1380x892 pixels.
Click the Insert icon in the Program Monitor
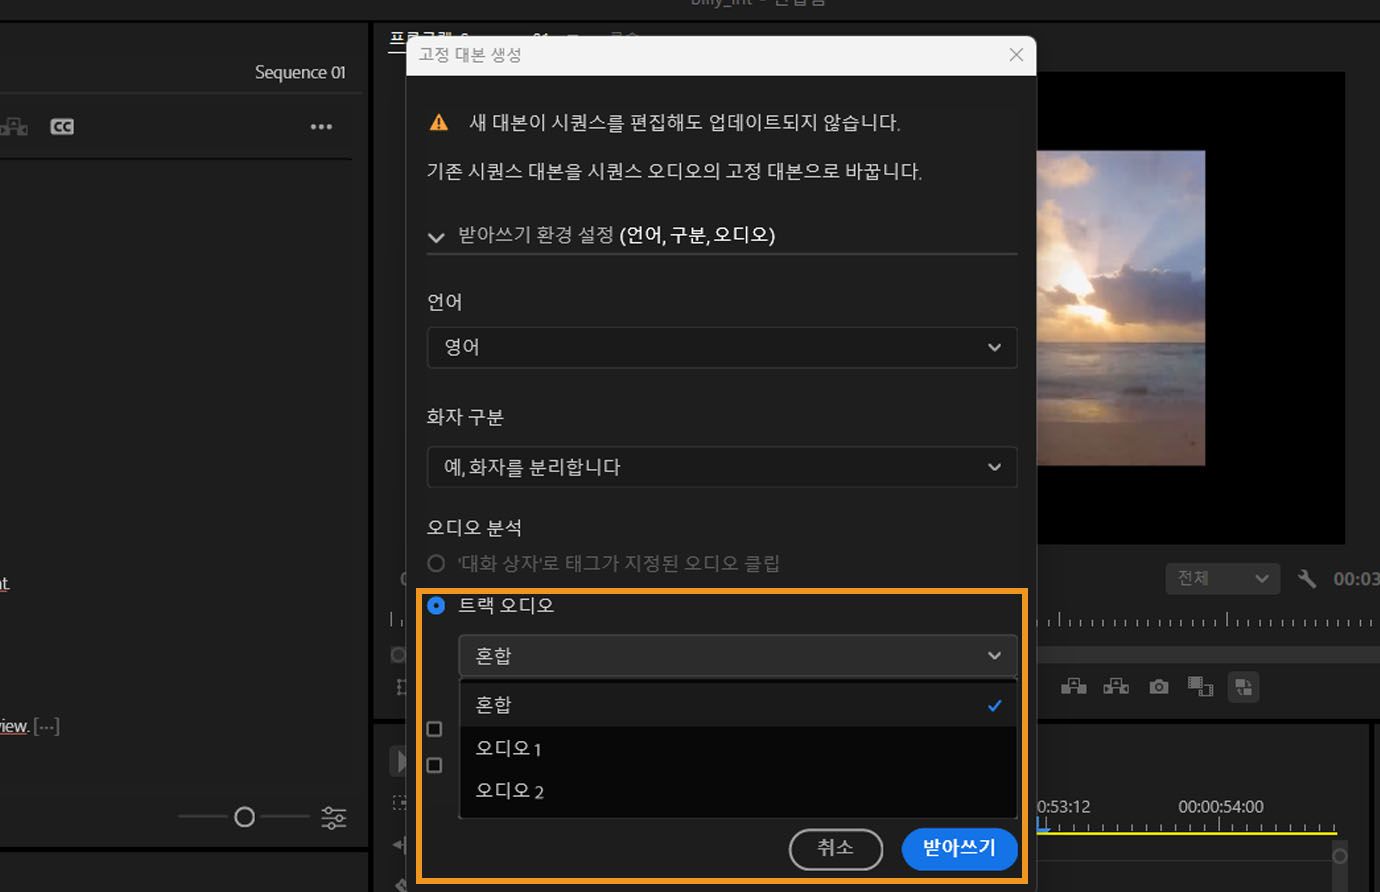pos(1073,686)
